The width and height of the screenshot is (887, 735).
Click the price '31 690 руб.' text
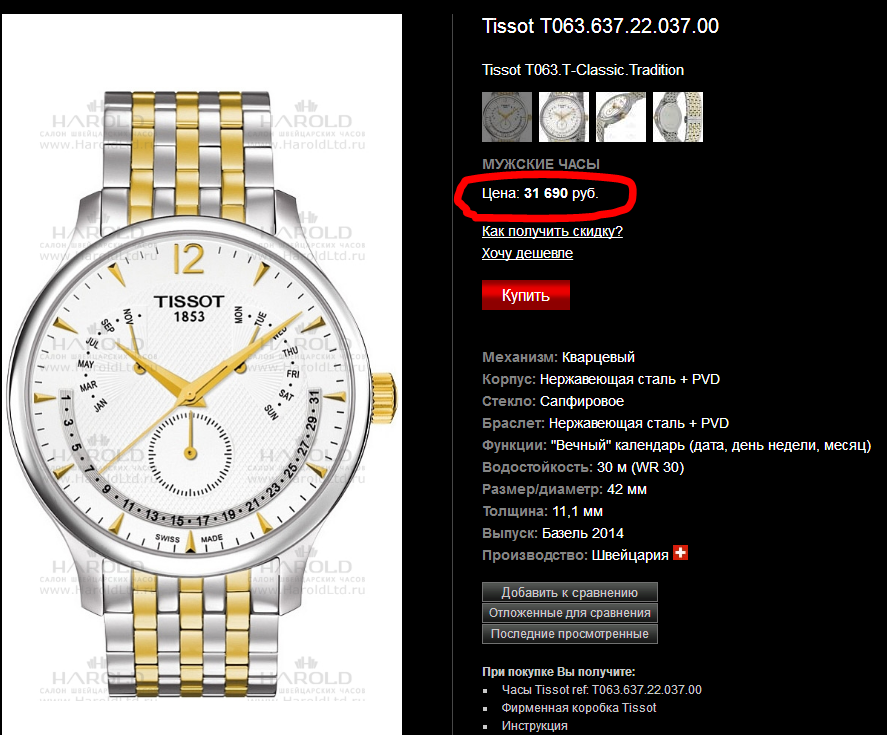(561, 194)
